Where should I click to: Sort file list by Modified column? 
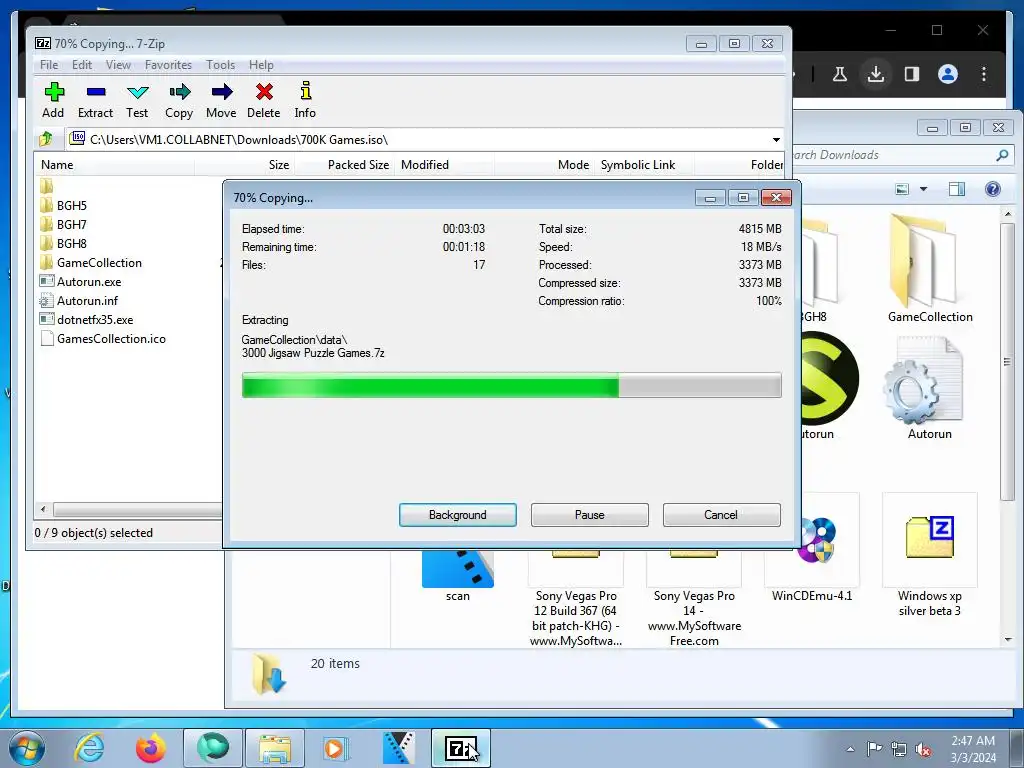444,165
